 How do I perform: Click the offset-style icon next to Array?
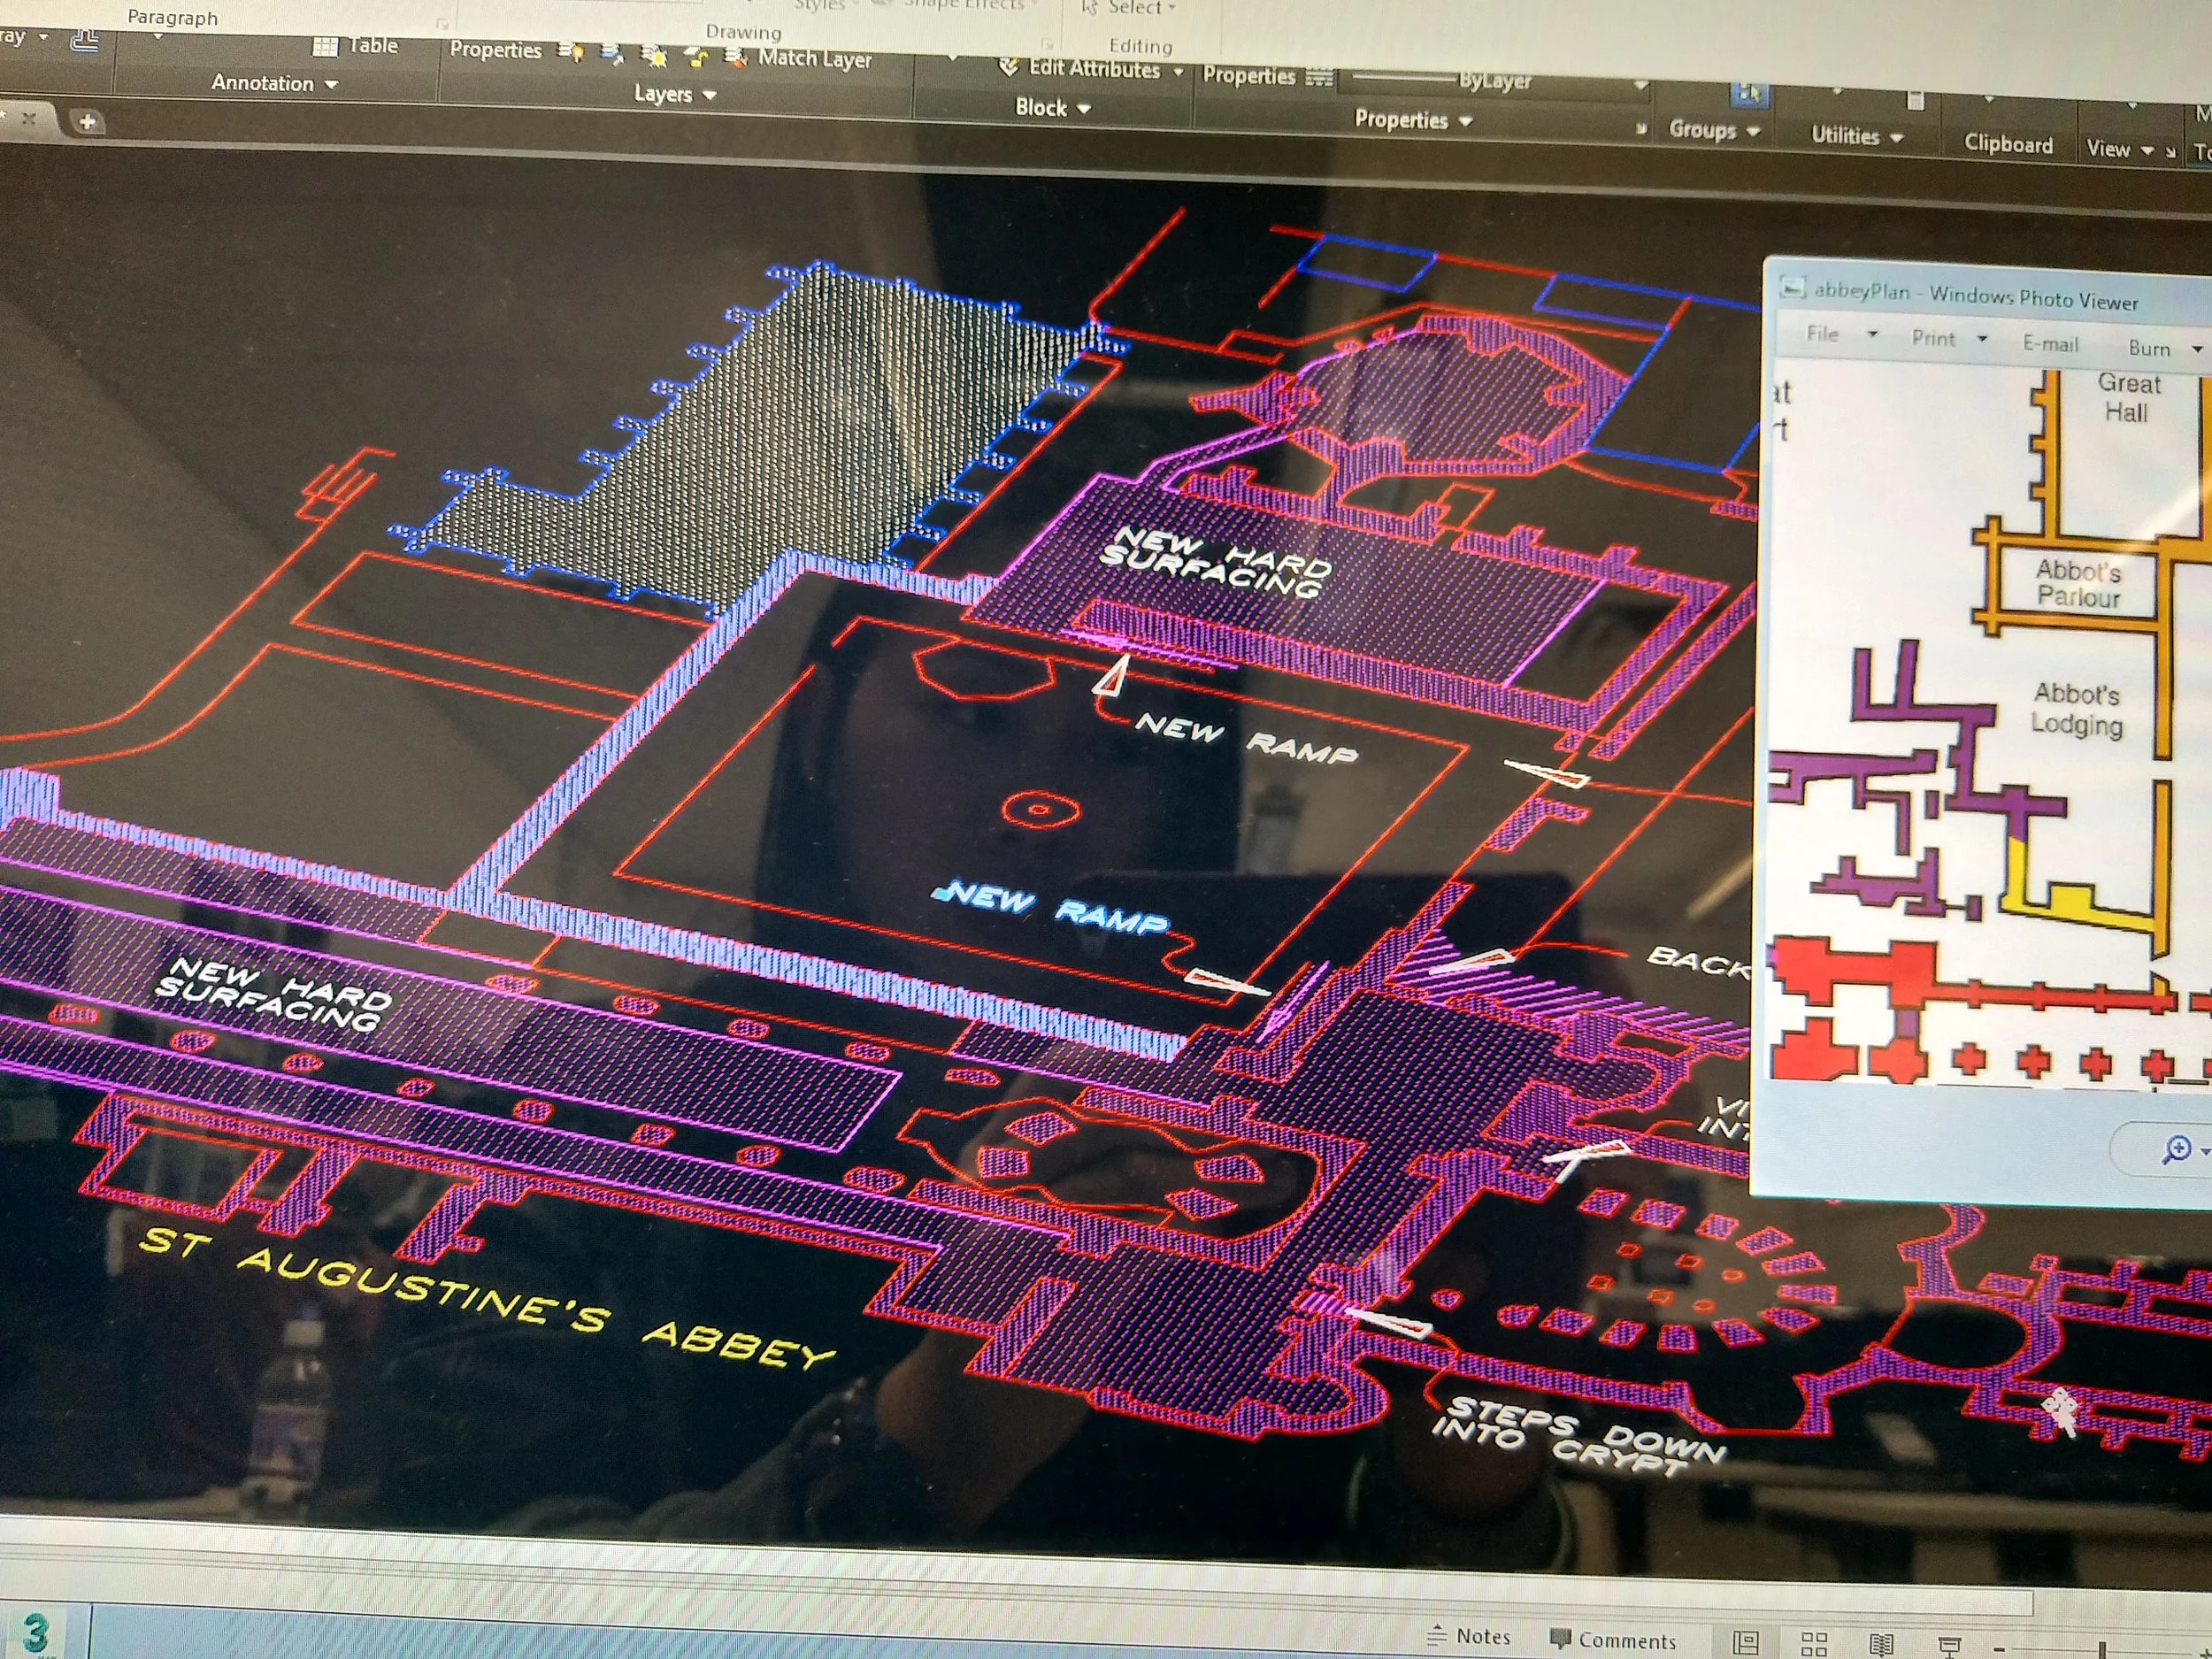85,40
